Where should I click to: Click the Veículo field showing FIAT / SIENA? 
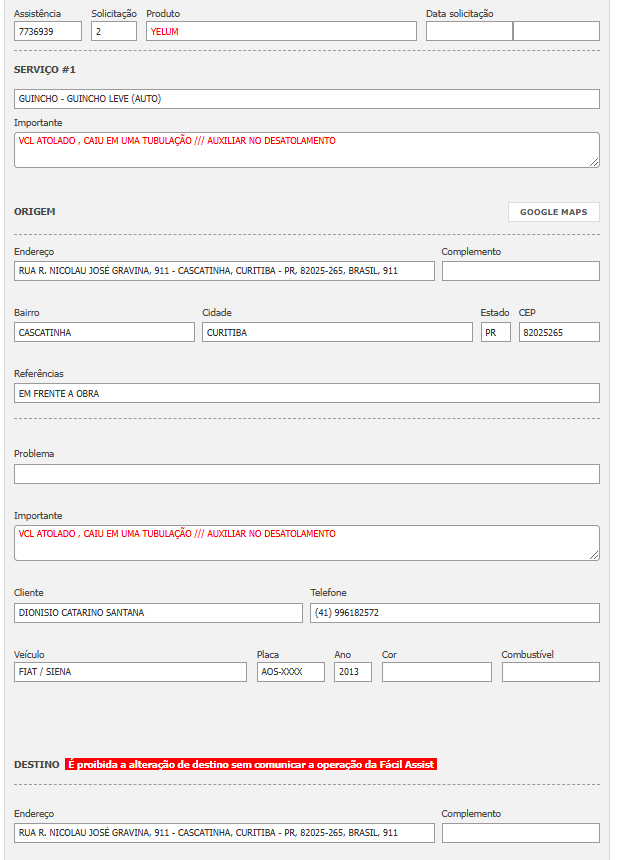pyautogui.click(x=130, y=672)
